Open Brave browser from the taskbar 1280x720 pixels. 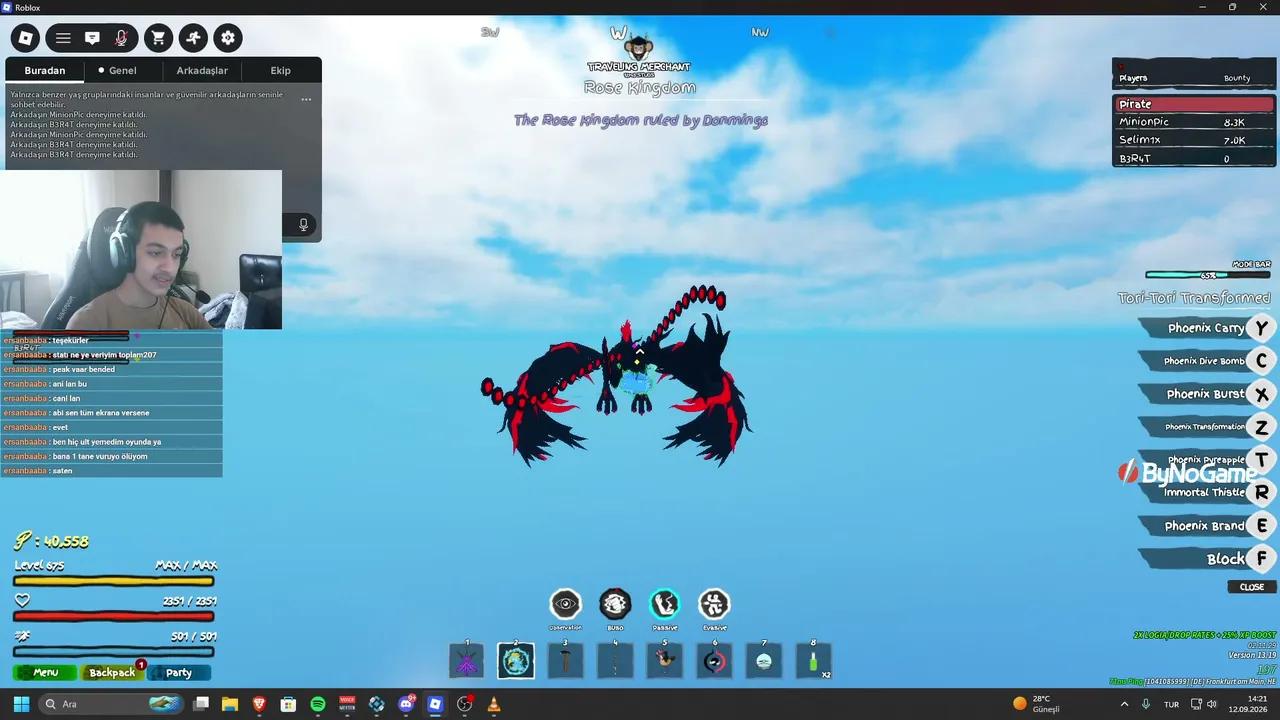pos(259,704)
